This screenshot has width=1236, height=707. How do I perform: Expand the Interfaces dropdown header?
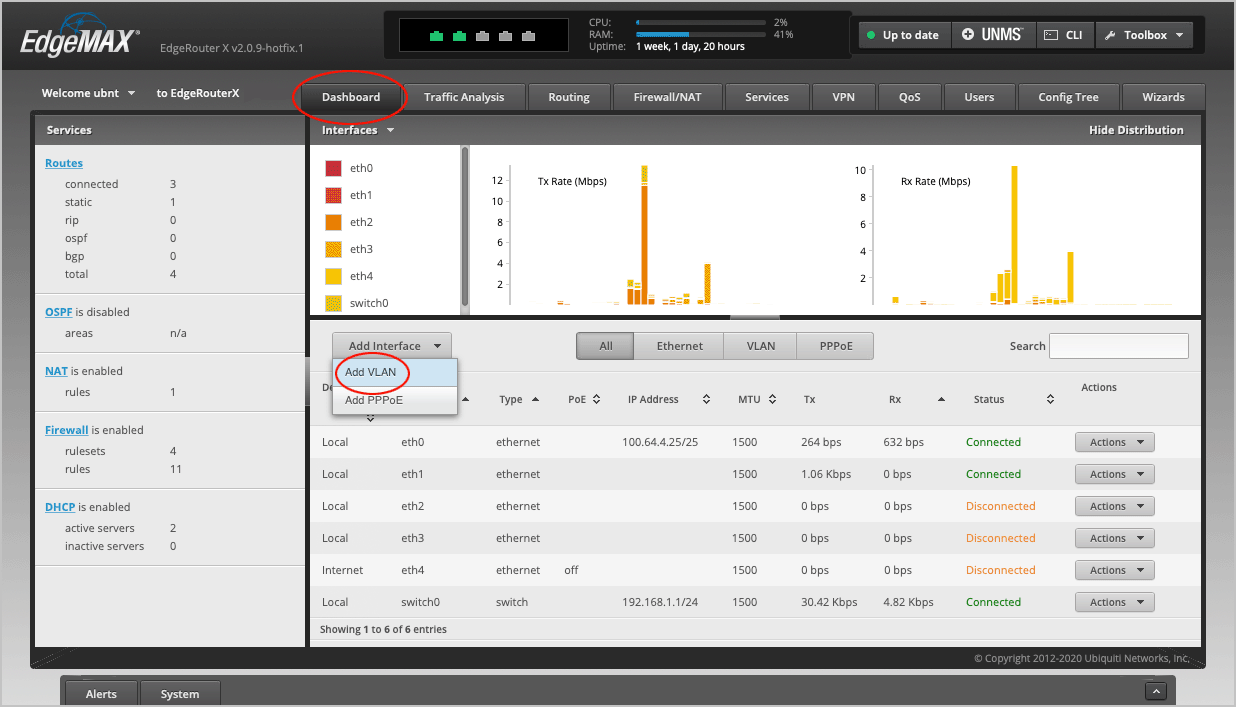[358, 130]
